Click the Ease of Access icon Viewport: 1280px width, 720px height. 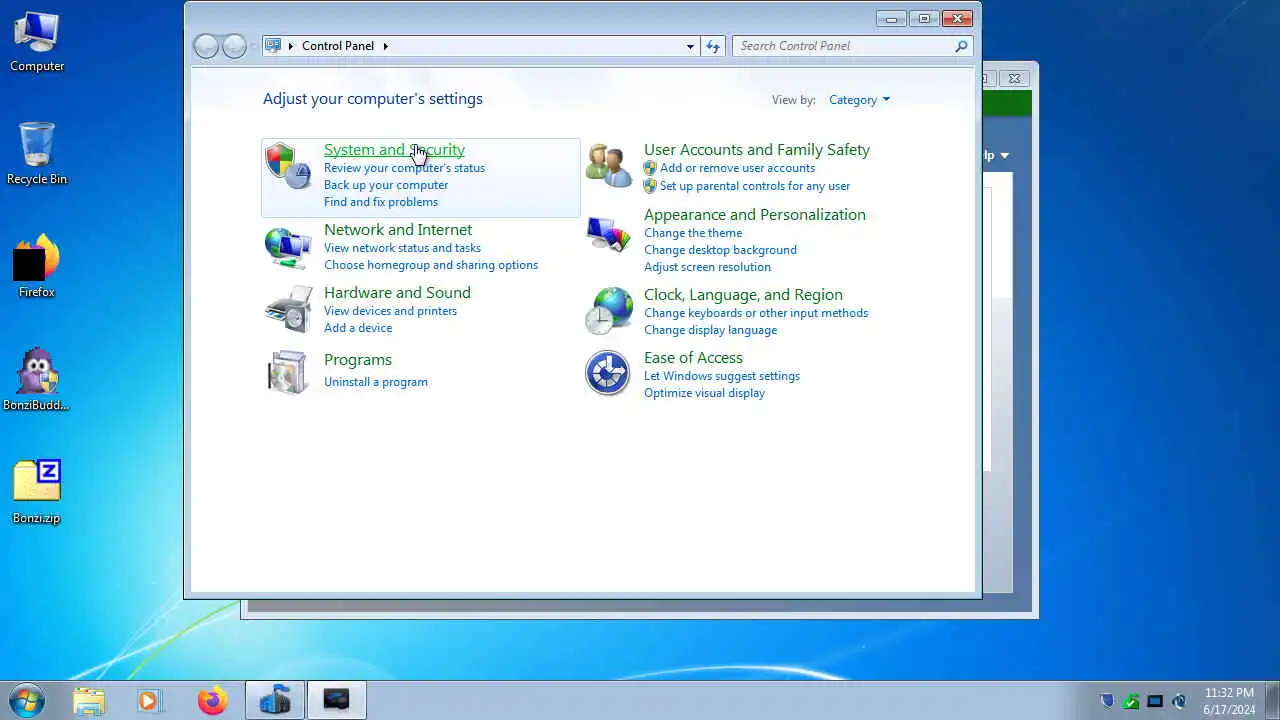608,373
